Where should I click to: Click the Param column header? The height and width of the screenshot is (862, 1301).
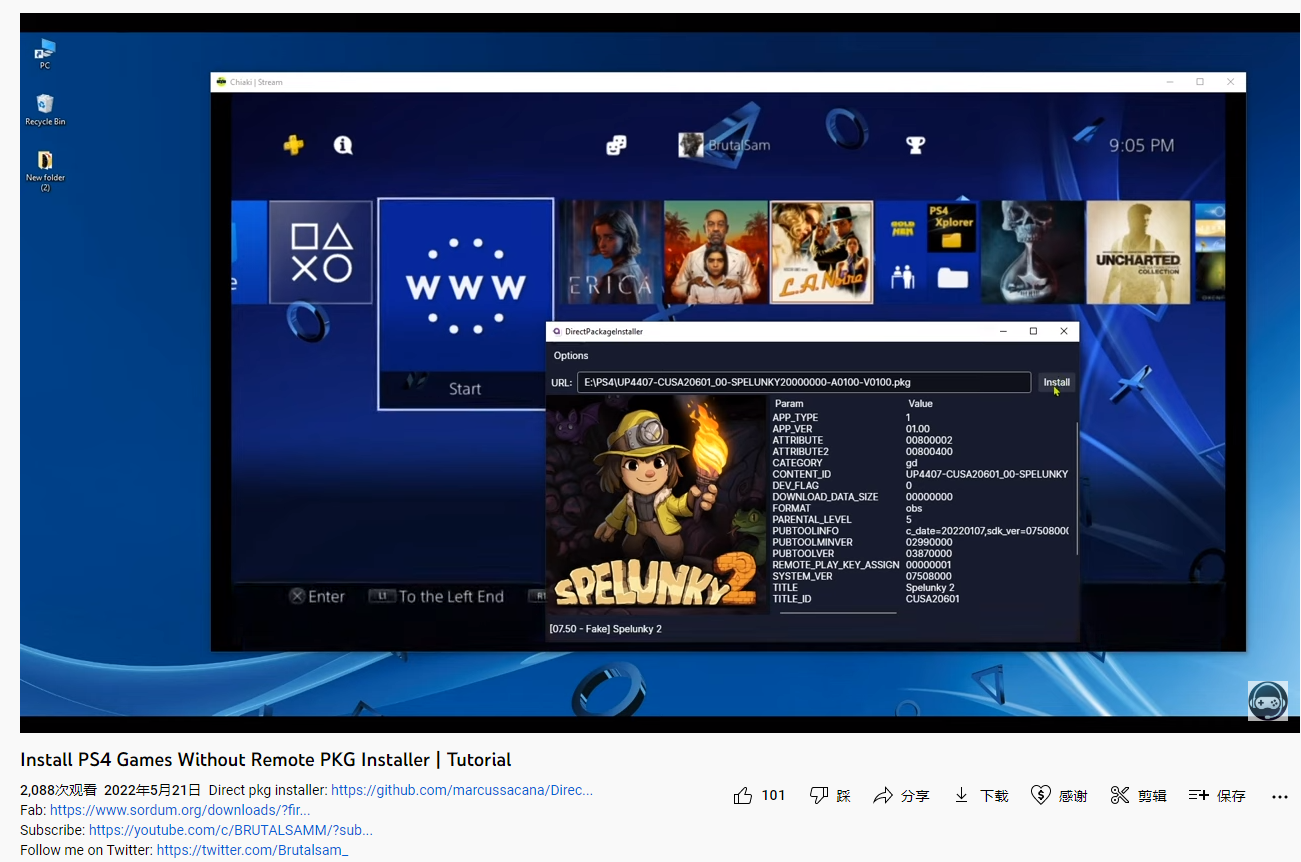(x=789, y=404)
